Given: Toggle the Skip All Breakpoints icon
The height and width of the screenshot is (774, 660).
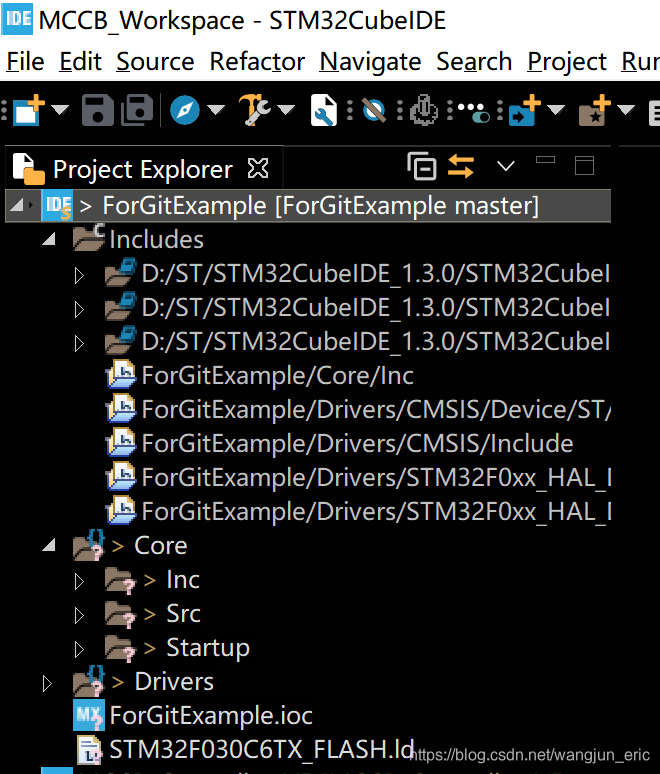Looking at the screenshot, I should click(x=374, y=110).
